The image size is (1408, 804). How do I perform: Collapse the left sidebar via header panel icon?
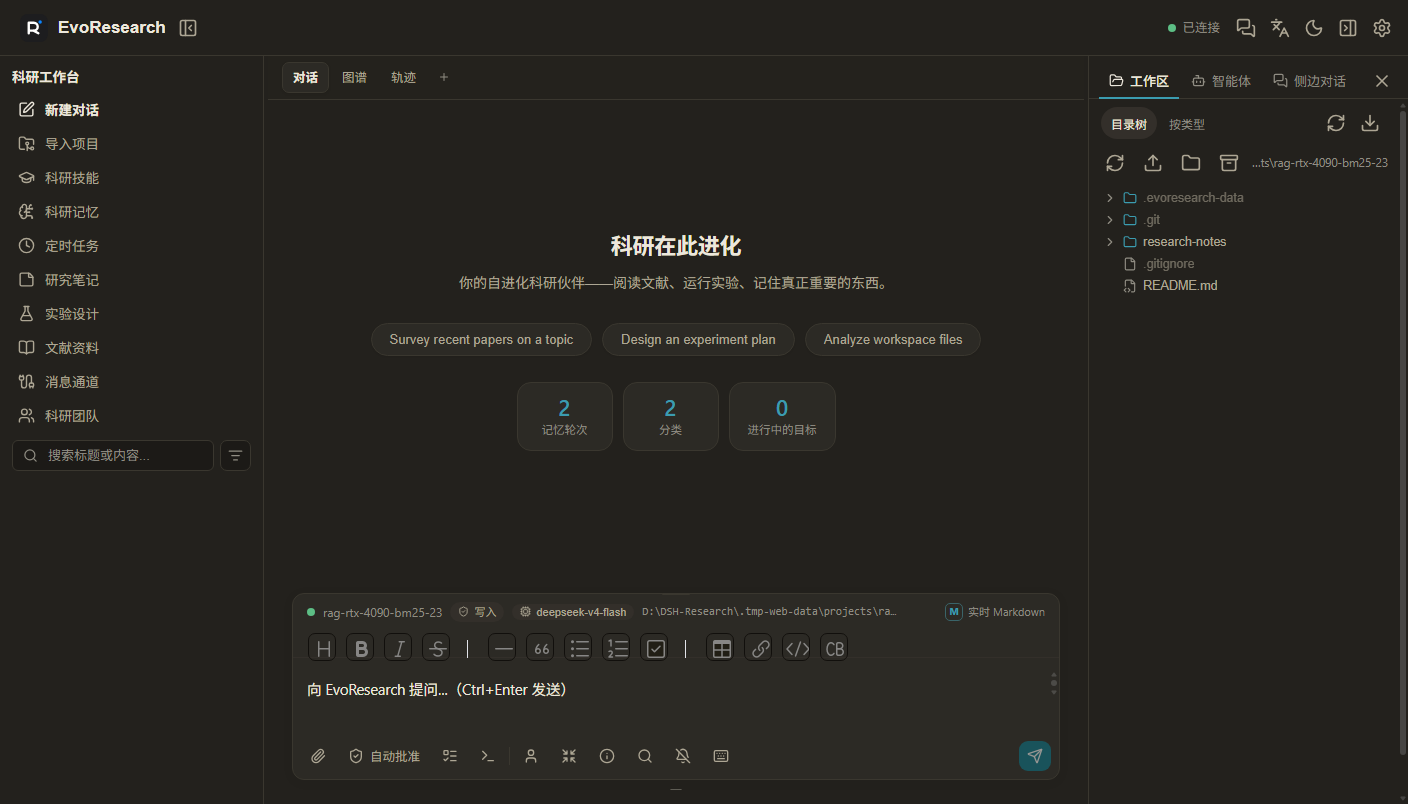coord(188,28)
